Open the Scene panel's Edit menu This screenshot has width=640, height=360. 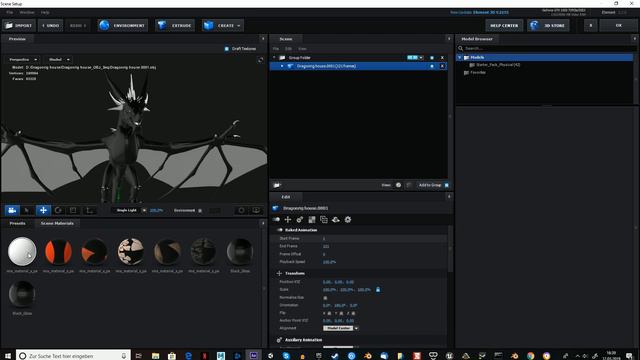pos(288,49)
